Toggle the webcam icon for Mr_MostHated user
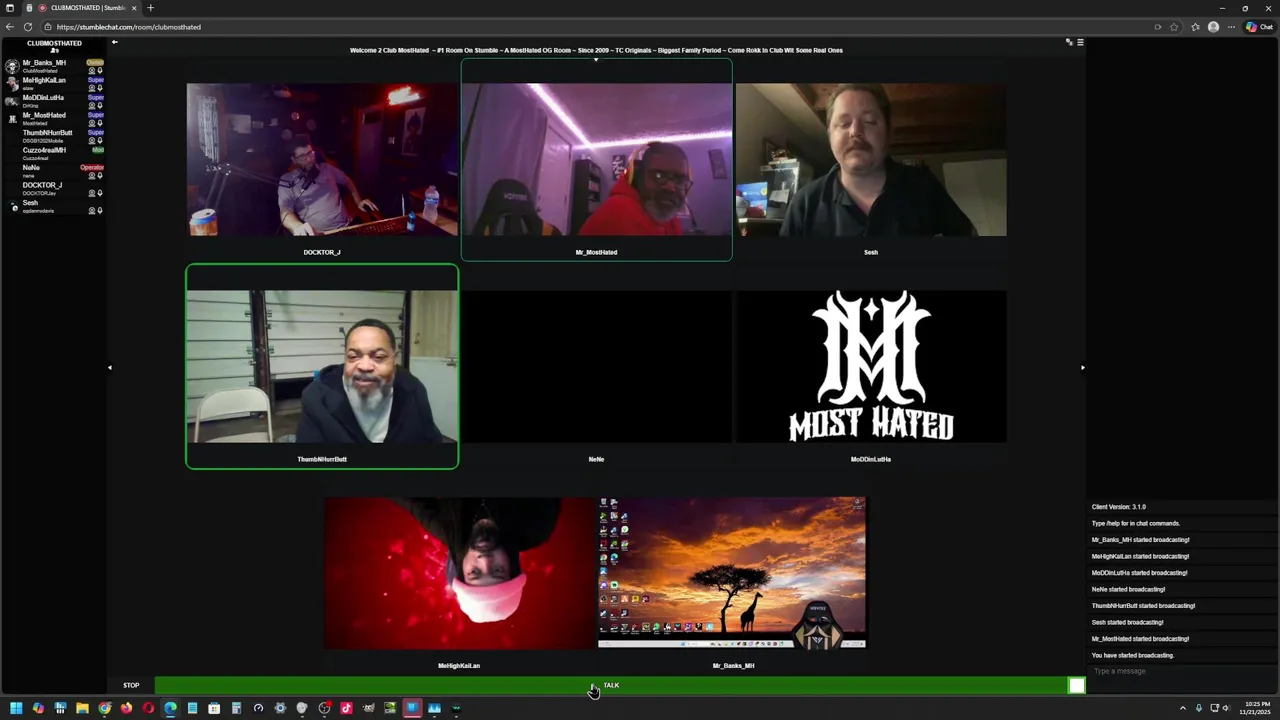This screenshot has height=720, width=1280. pos(92,123)
